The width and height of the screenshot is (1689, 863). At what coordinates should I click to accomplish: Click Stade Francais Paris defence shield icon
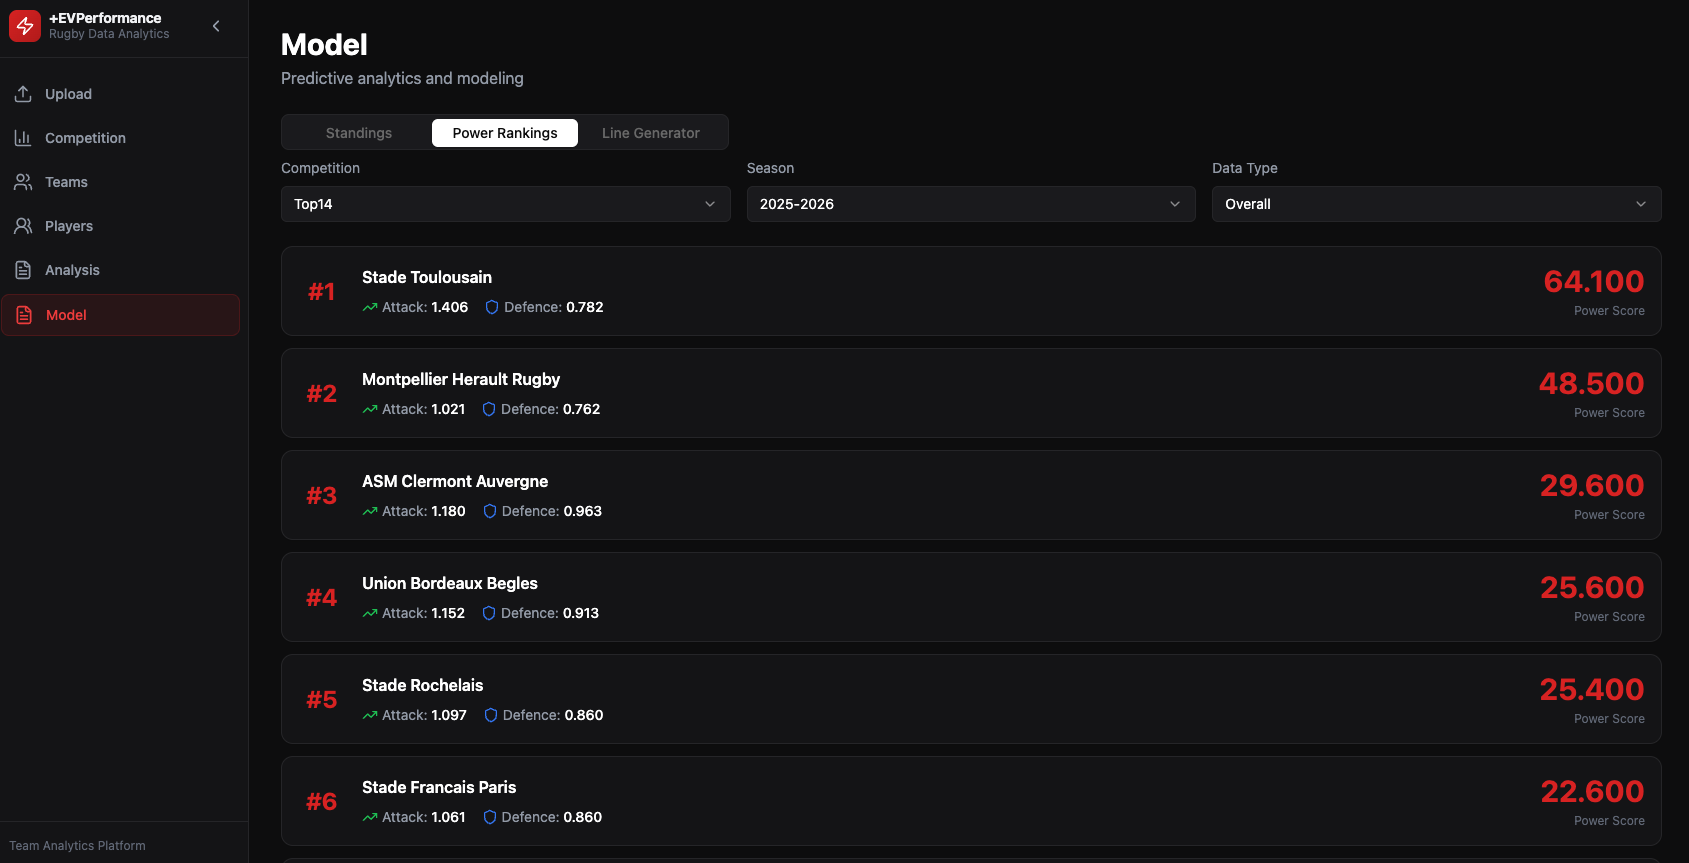490,817
